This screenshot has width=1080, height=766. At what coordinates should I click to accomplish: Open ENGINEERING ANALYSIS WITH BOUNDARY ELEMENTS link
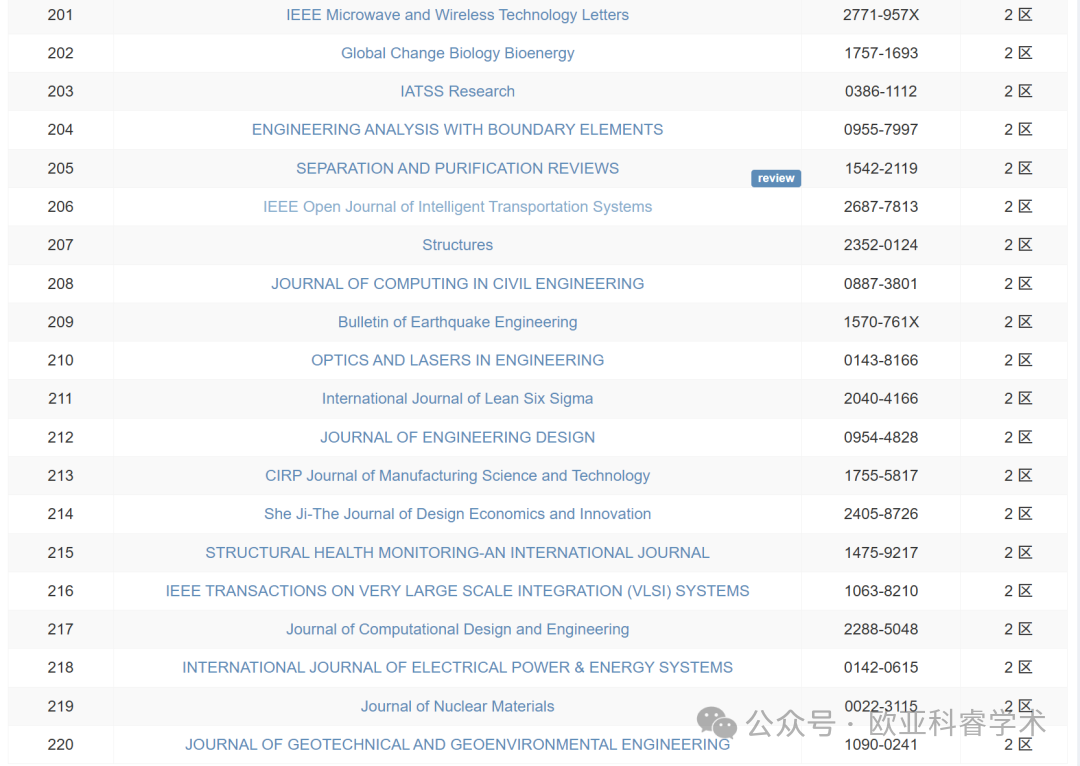tap(457, 130)
